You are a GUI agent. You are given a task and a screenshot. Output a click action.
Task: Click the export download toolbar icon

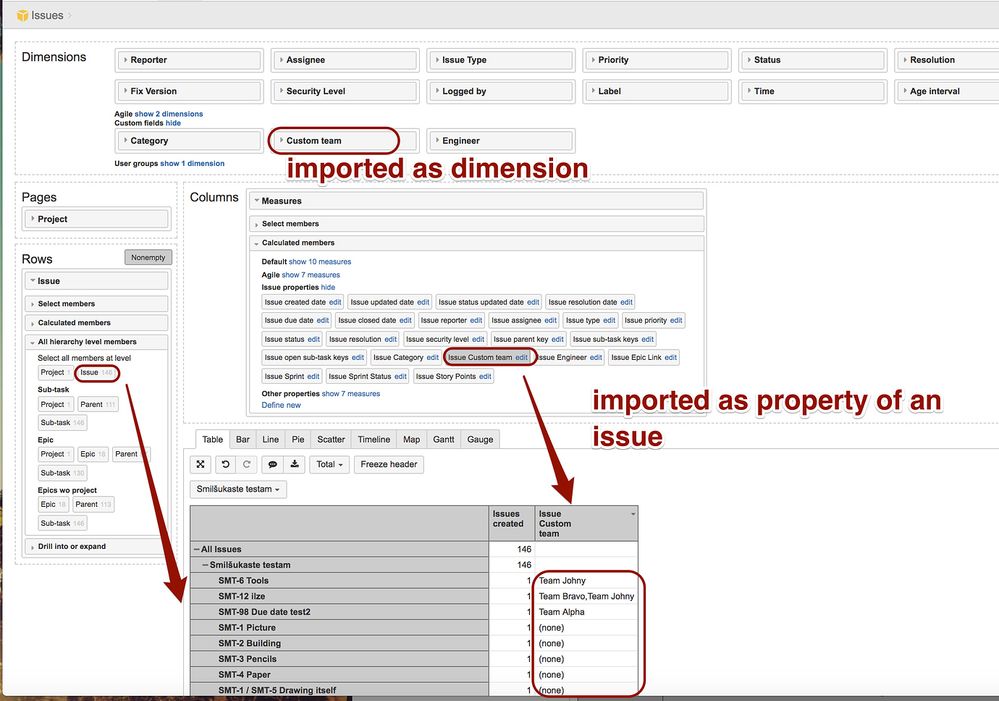tap(294, 465)
